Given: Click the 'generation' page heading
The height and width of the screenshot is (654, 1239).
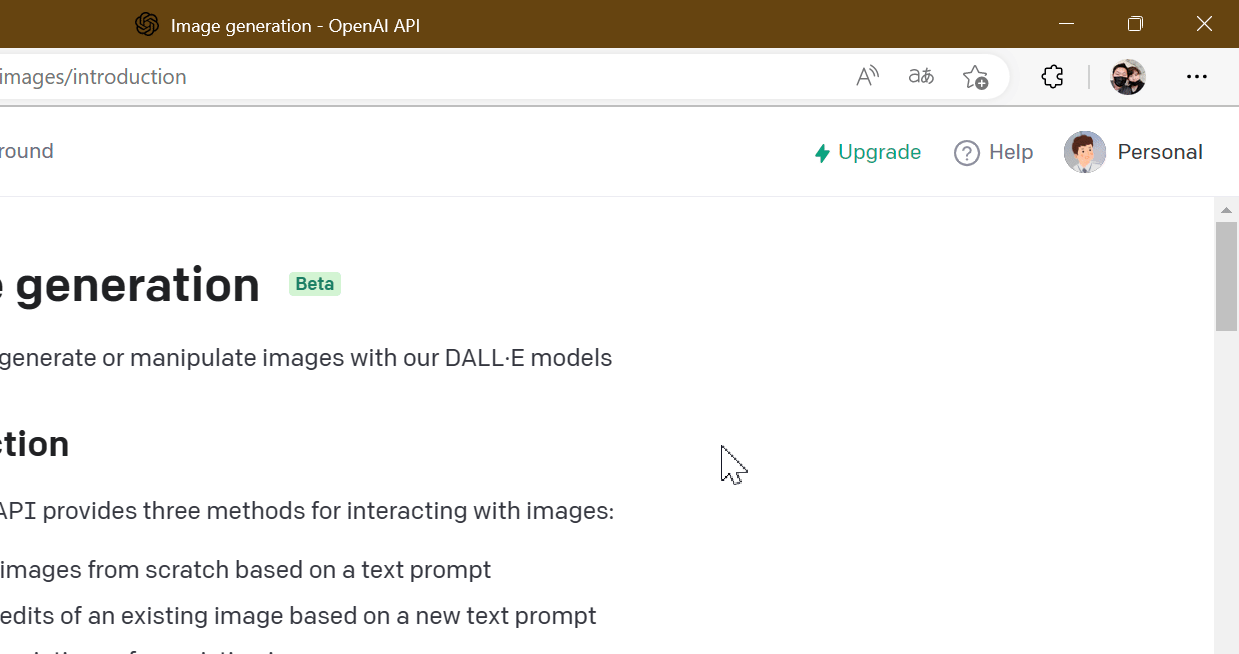Looking at the screenshot, I should [x=137, y=286].
